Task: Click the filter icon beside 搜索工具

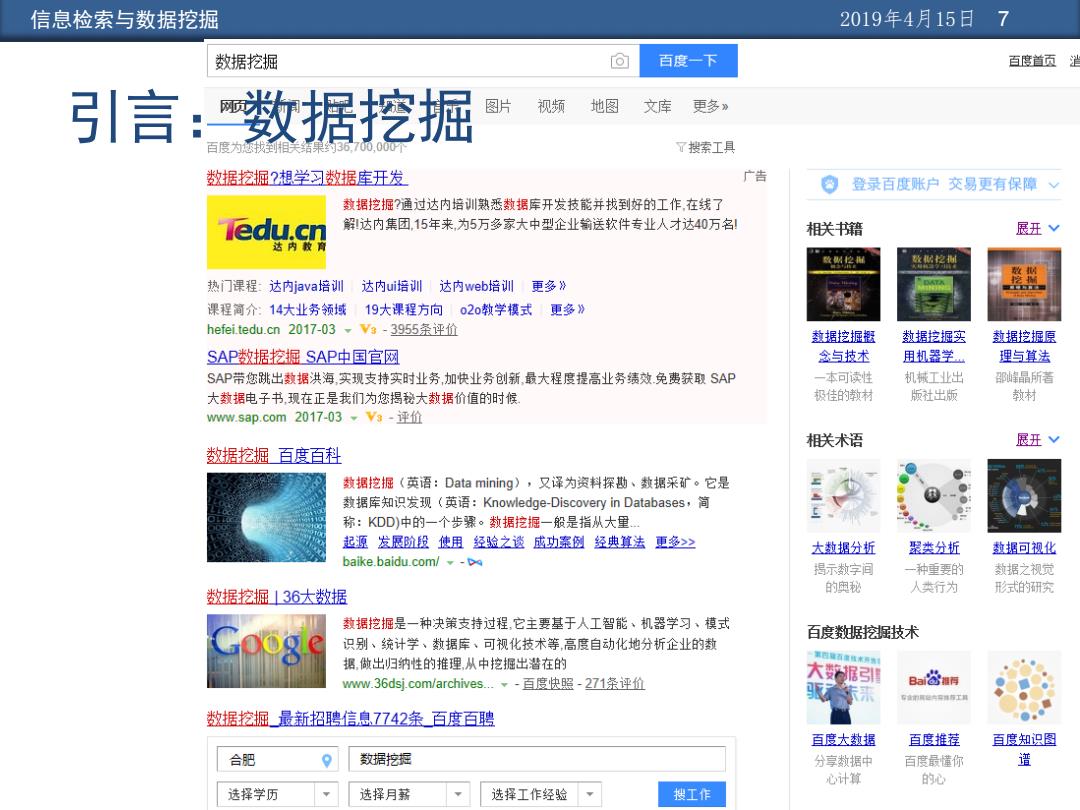Action: (681, 147)
